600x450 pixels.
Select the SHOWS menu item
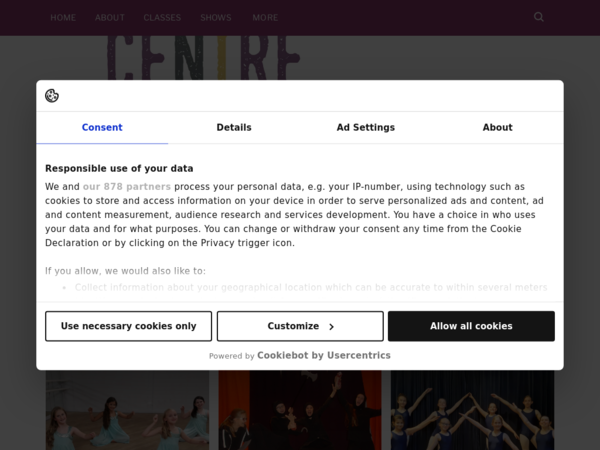216,18
